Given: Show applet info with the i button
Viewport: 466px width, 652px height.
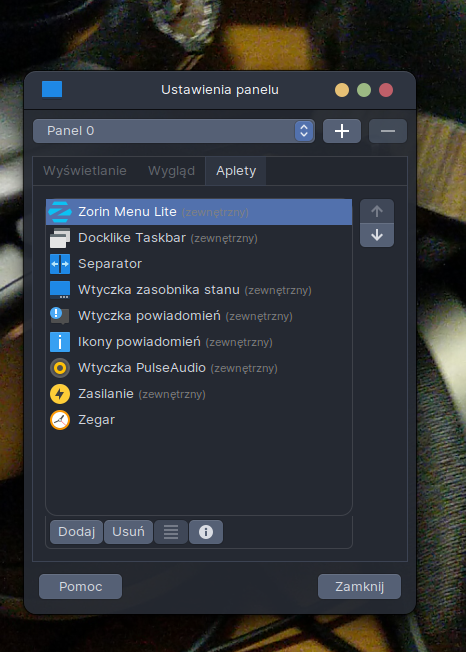Looking at the screenshot, I should click(x=206, y=532).
